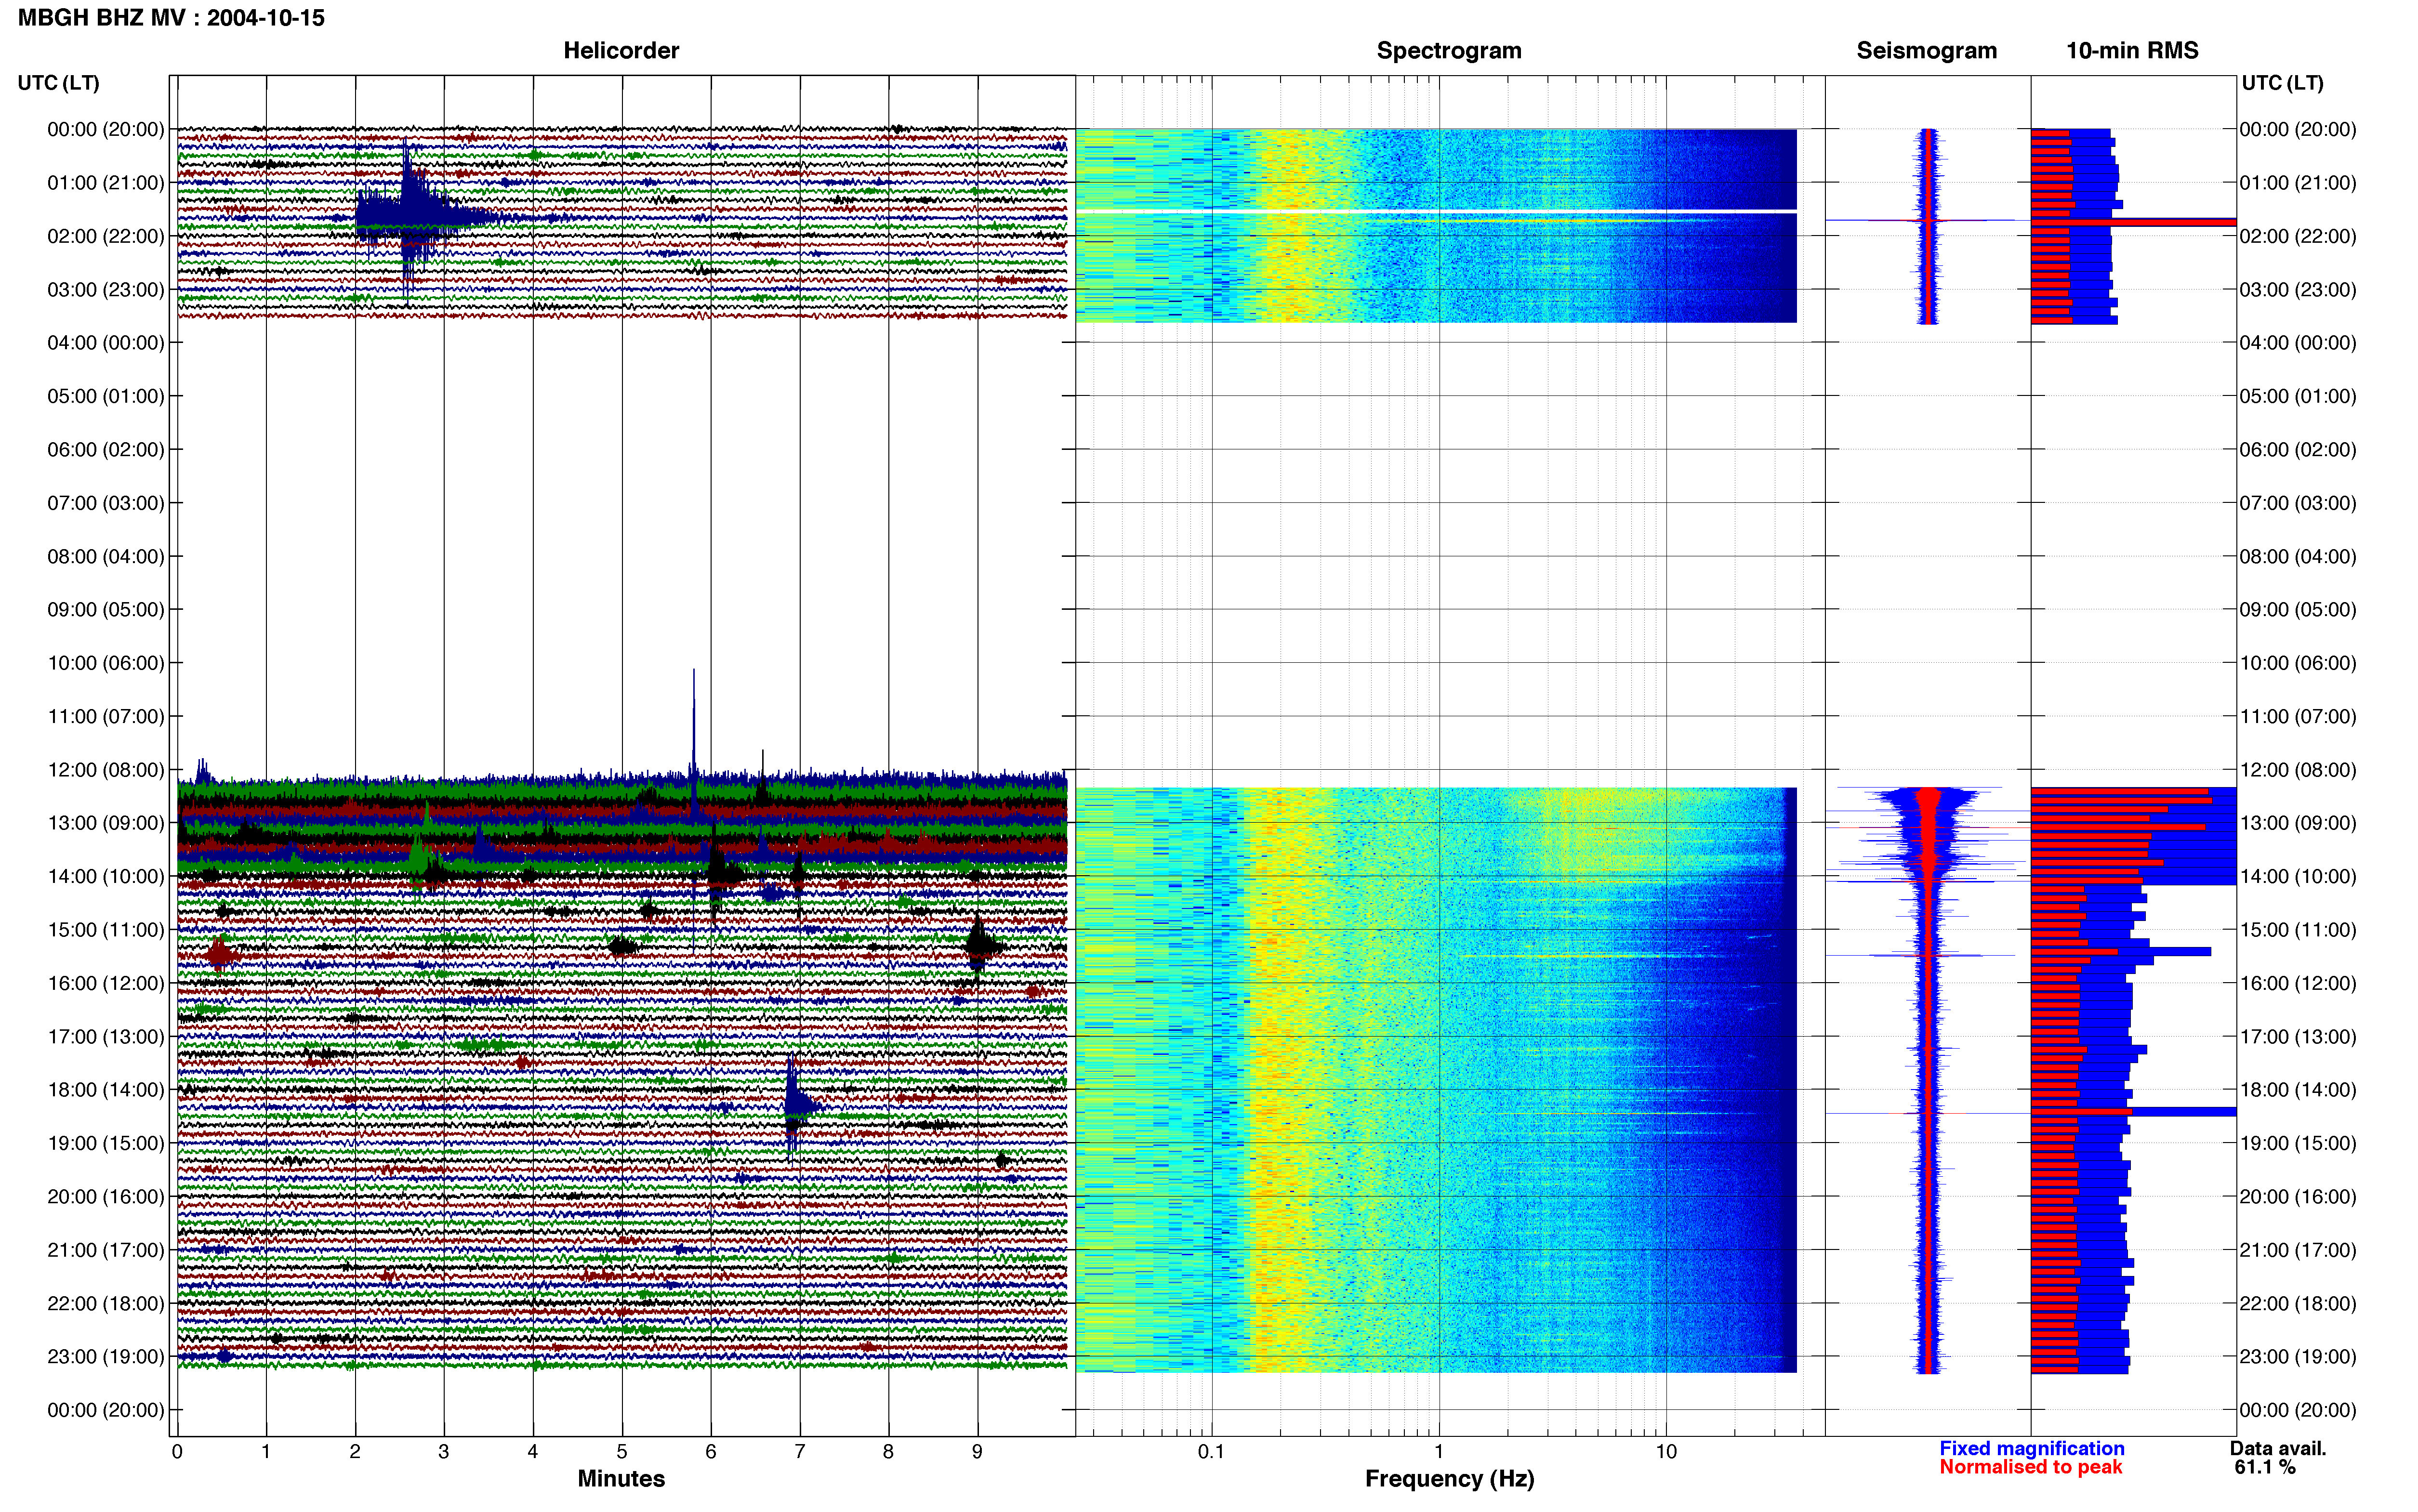Click the right '13:00 (09:00)' time label
The height and width of the screenshot is (1512, 2418).
[x=2298, y=823]
